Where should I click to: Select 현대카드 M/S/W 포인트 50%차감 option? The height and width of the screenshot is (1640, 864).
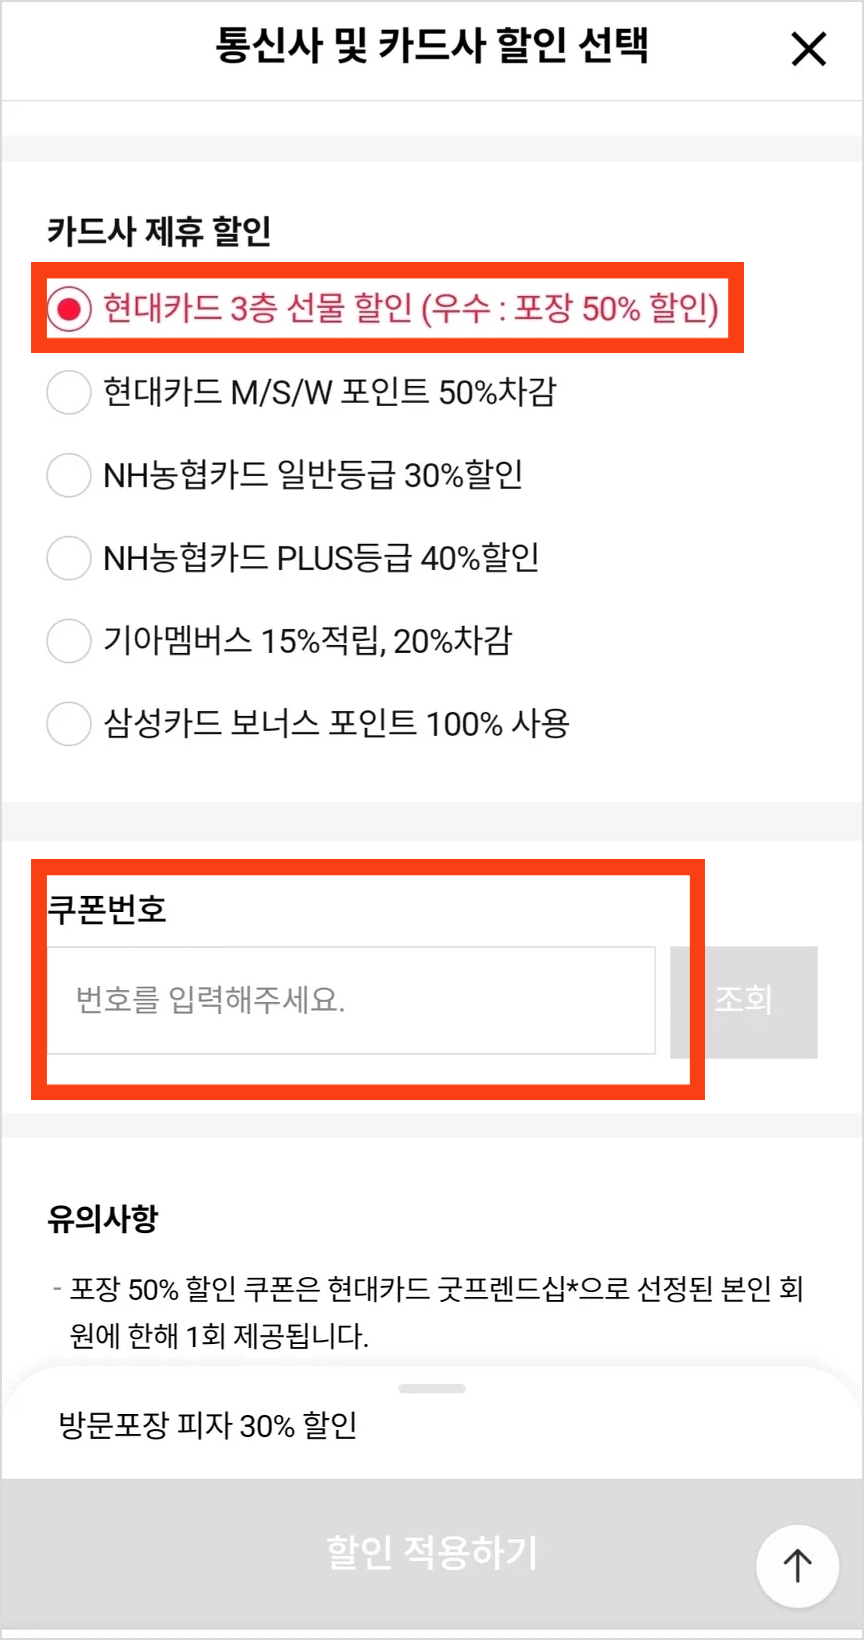[68, 392]
